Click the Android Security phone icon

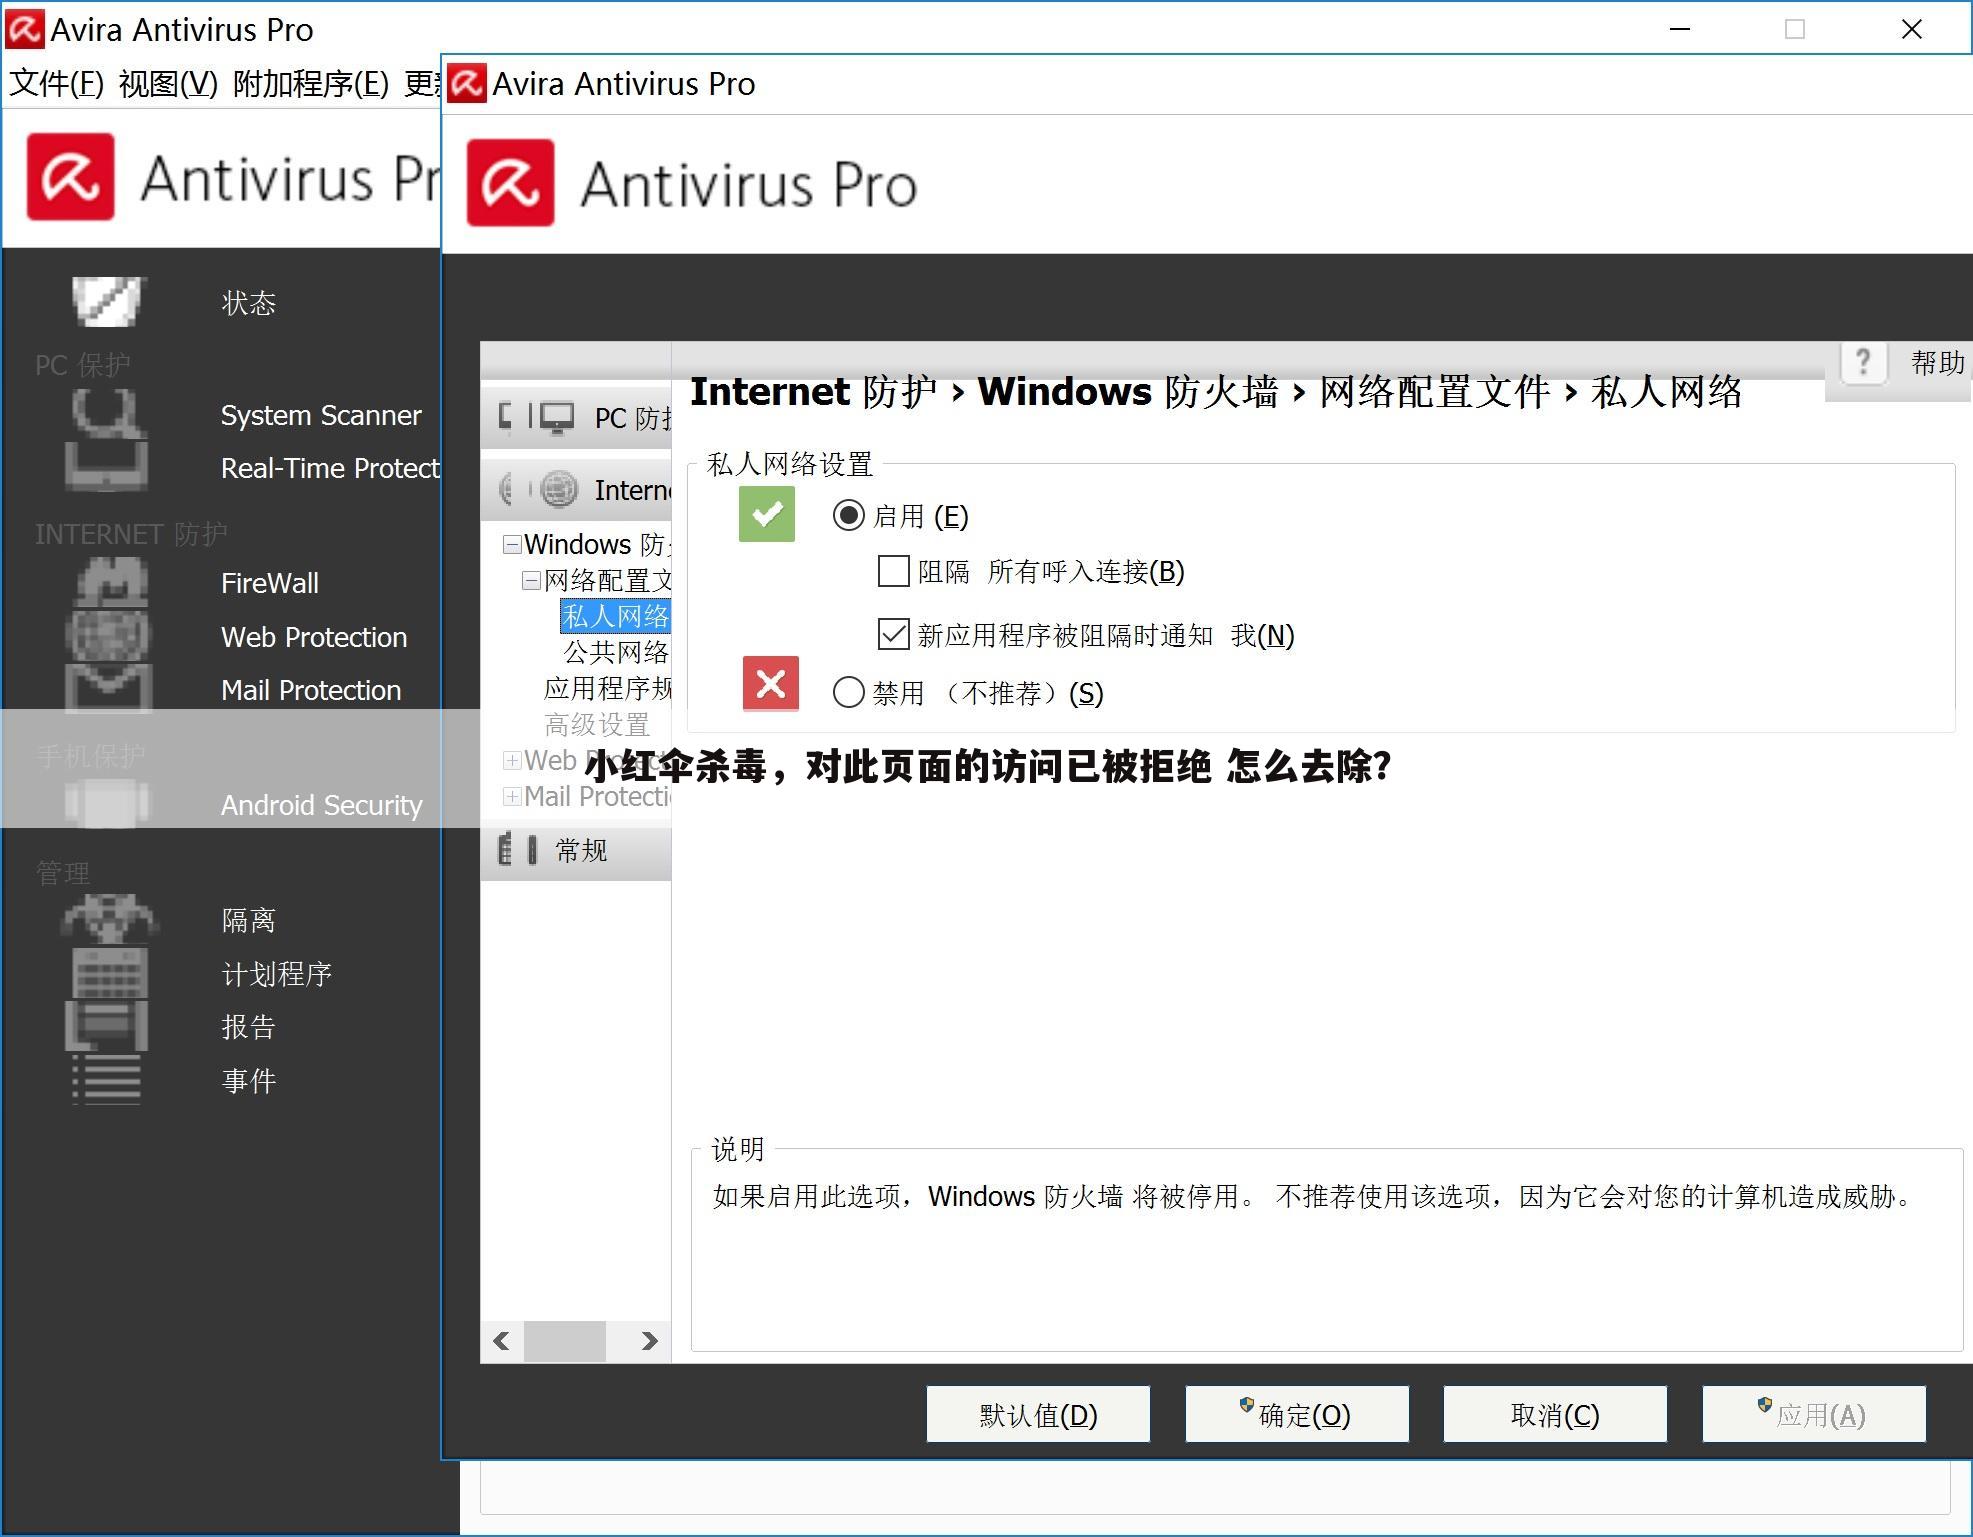pyautogui.click(x=107, y=804)
